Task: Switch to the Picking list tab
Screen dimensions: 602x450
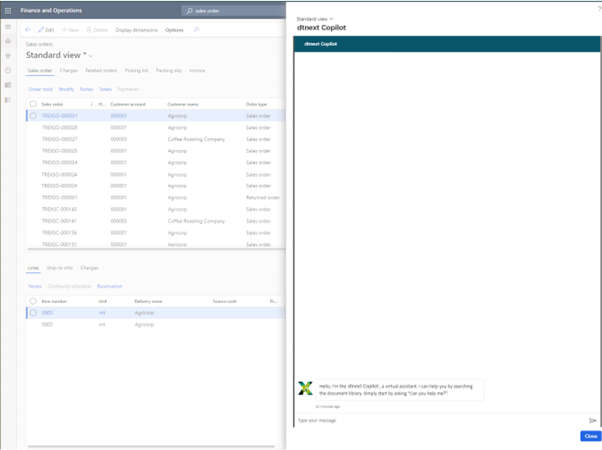Action: pyautogui.click(x=136, y=70)
